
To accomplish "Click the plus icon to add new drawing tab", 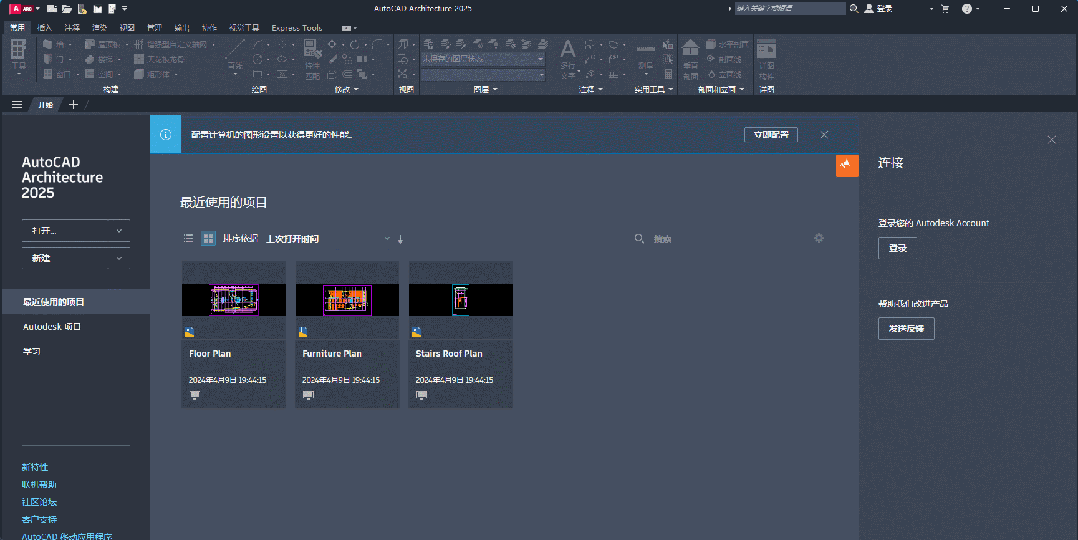I will click(x=73, y=105).
